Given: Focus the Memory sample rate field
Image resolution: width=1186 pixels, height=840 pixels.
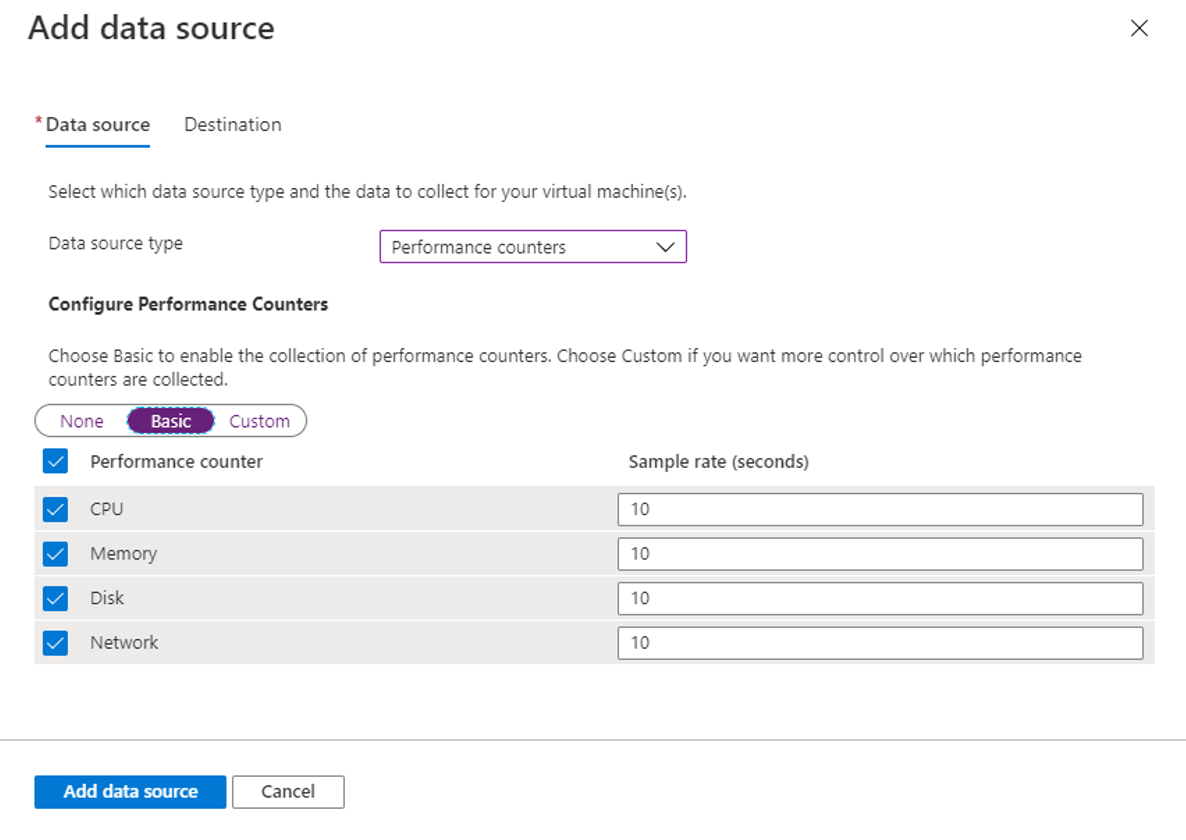Looking at the screenshot, I should [x=879, y=553].
